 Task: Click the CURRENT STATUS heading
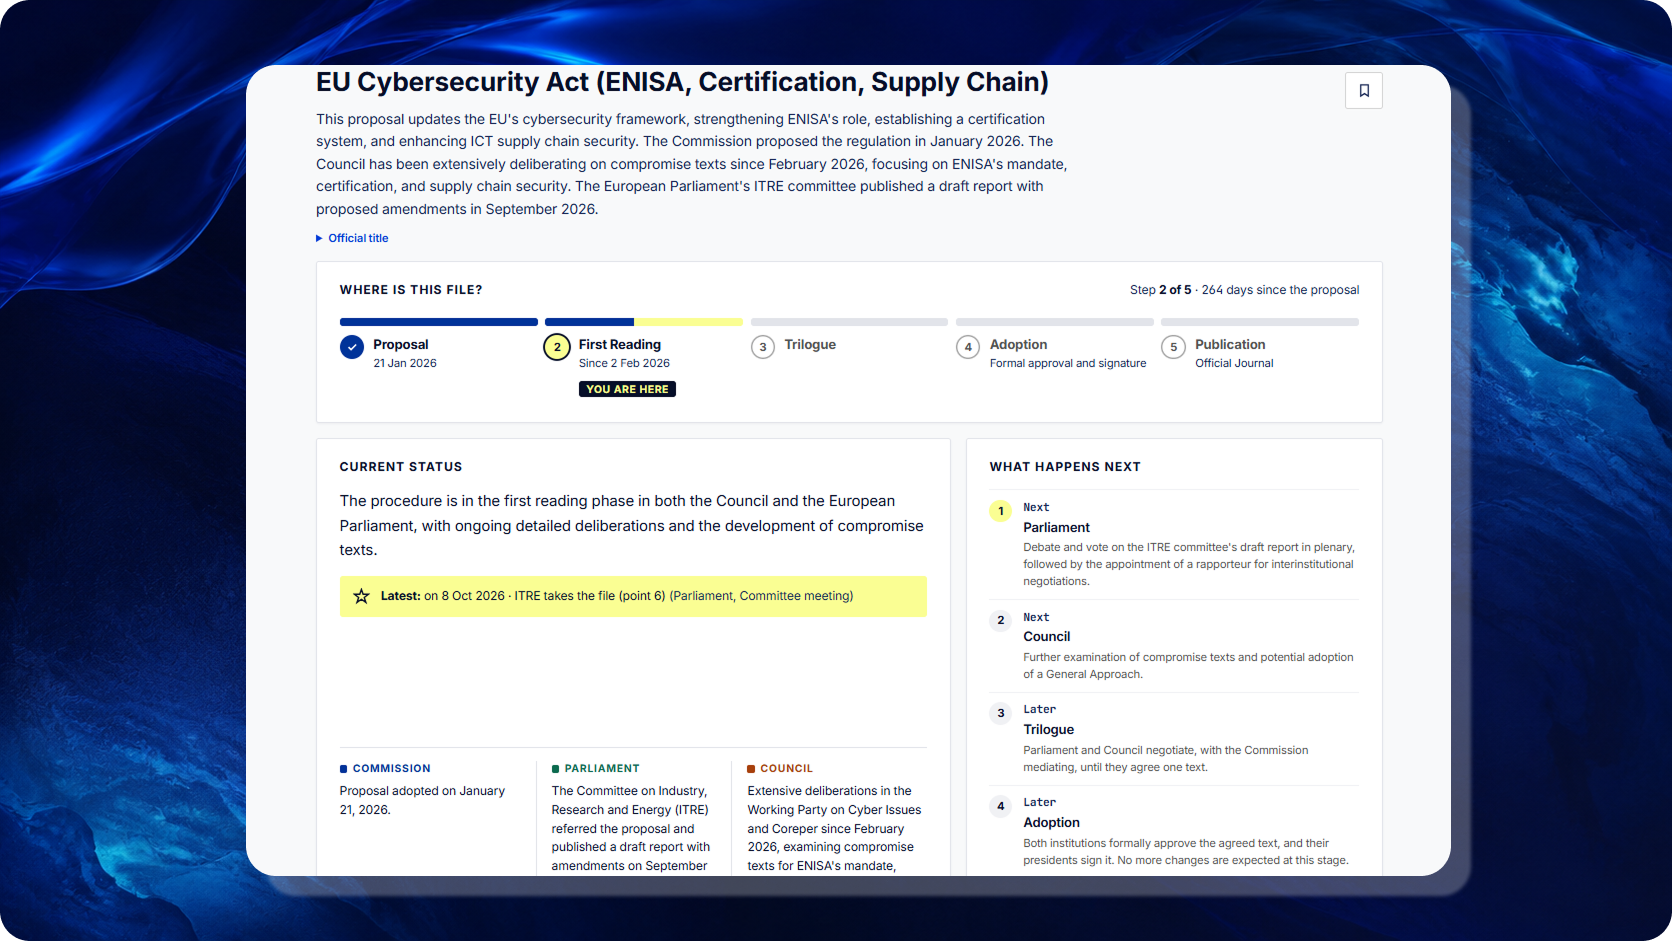tap(401, 467)
